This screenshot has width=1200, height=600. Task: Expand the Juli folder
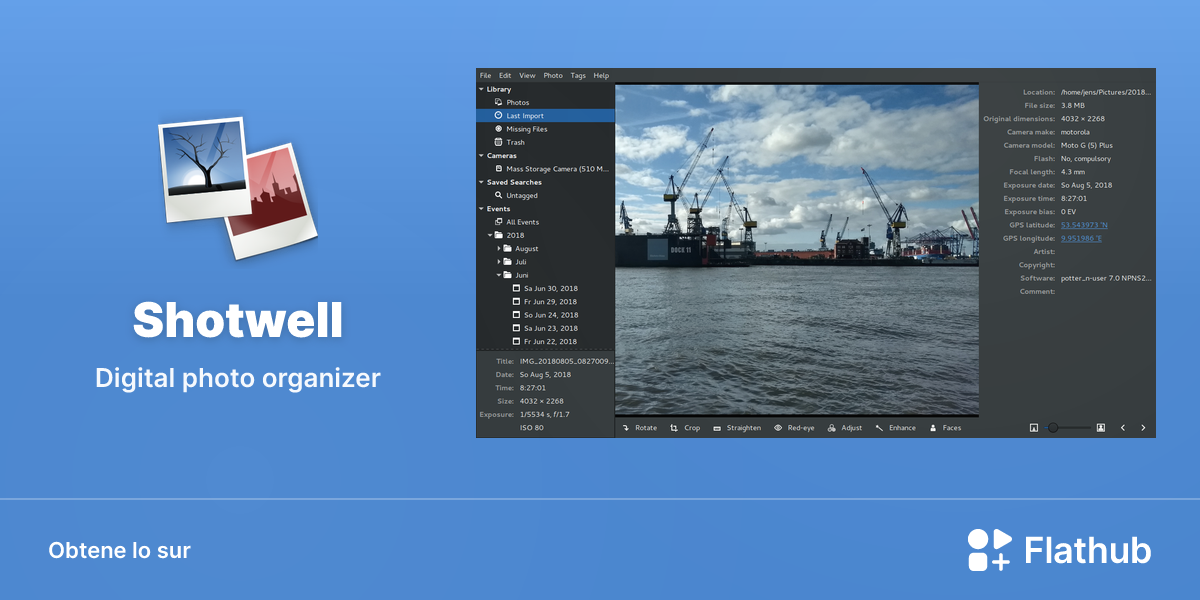click(499, 262)
